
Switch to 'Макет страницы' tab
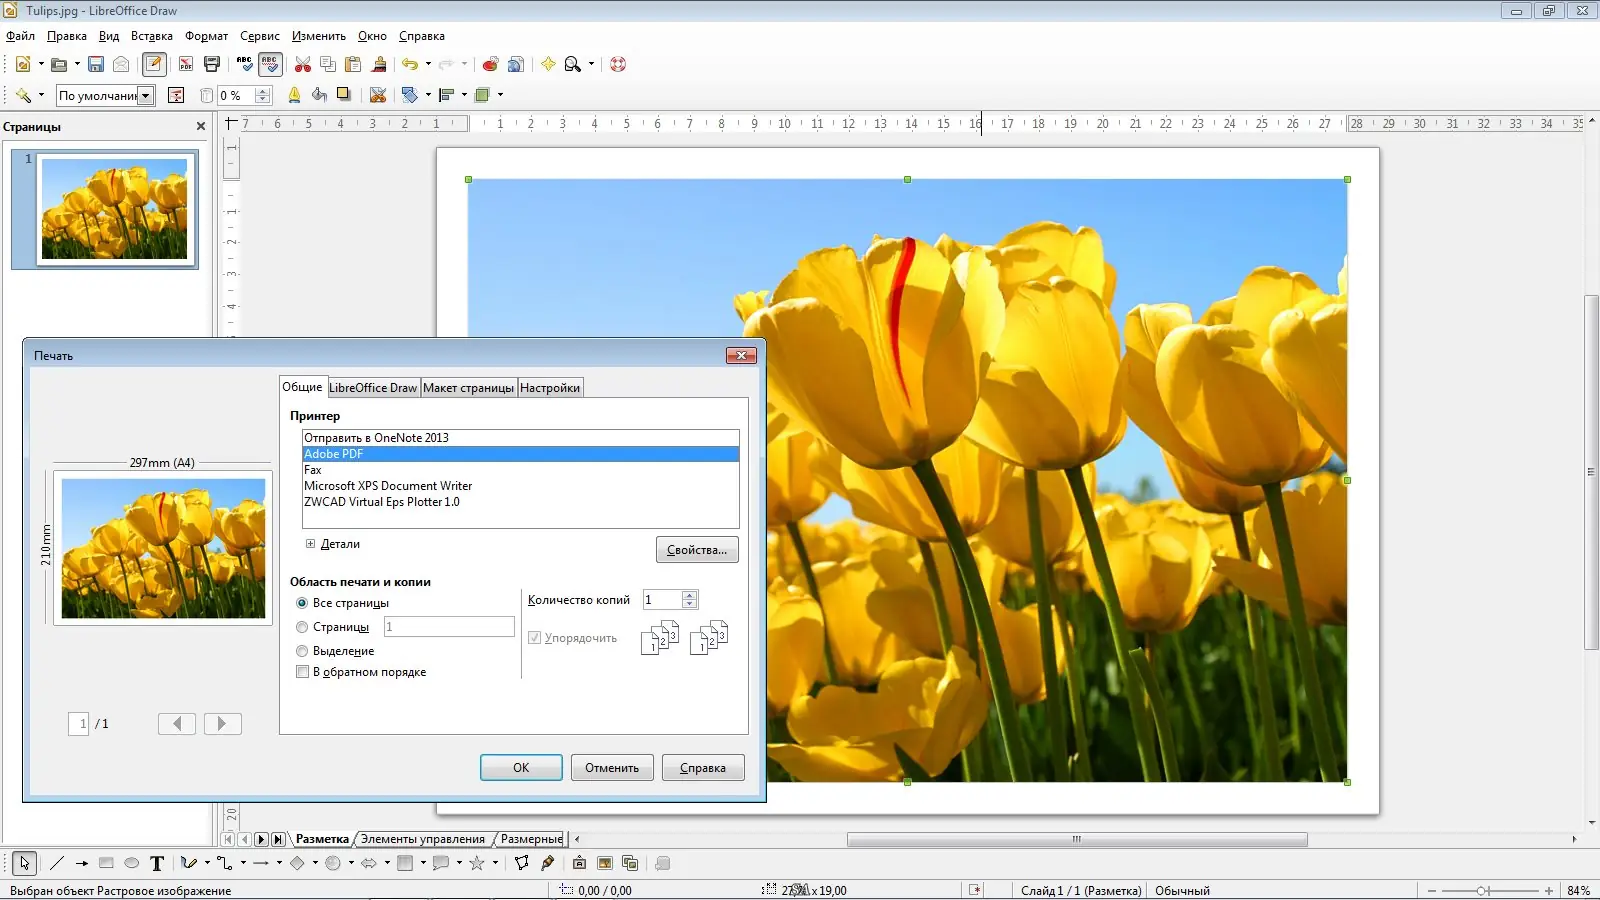(468, 388)
